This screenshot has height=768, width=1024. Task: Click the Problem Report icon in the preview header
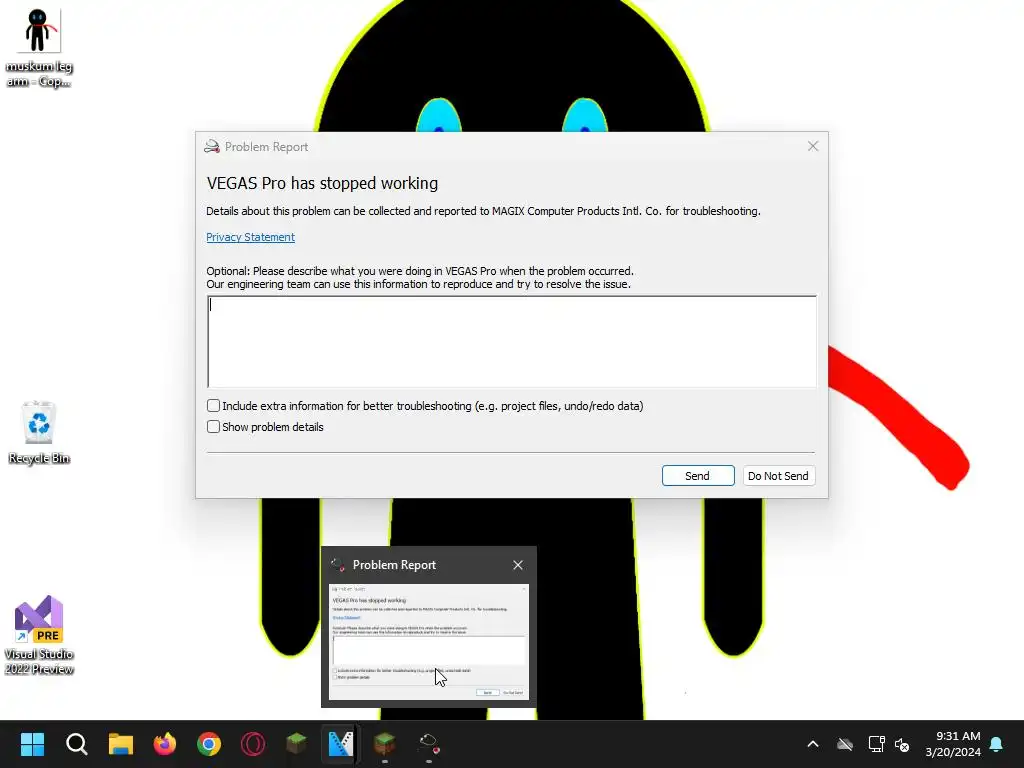click(338, 565)
